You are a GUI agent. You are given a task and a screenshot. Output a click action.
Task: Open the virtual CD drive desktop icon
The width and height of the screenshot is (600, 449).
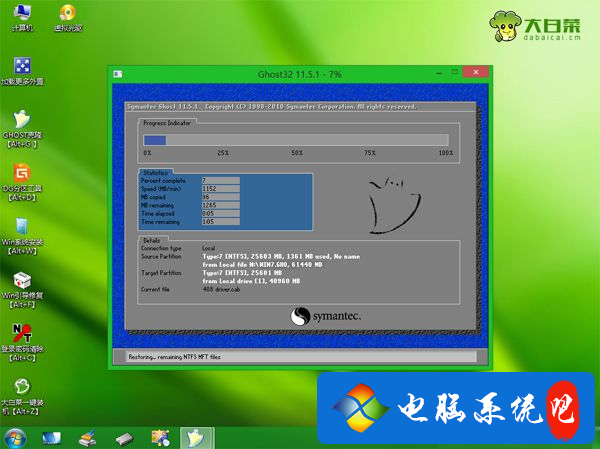pos(68,18)
